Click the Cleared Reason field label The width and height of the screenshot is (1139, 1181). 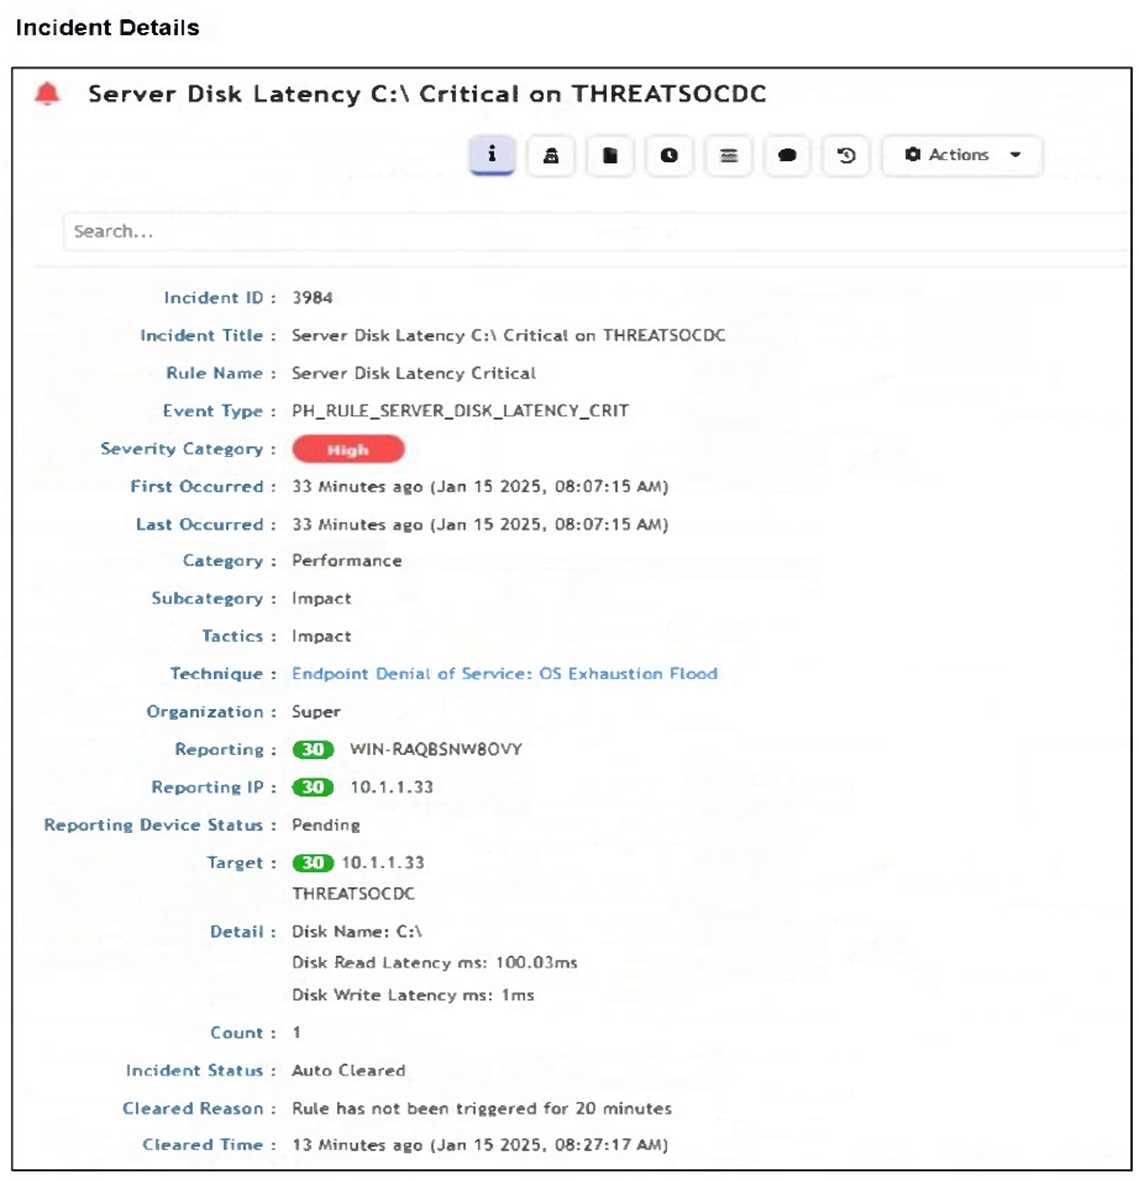(x=193, y=1108)
